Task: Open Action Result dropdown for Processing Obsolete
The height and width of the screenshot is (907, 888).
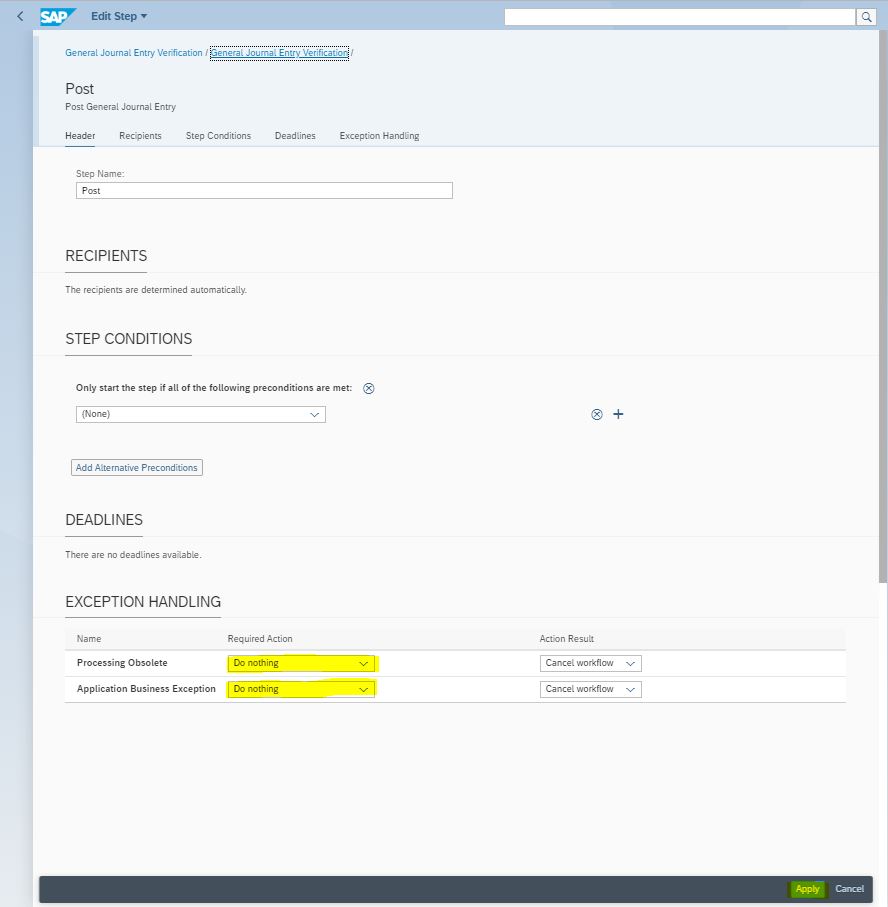Action: (x=591, y=663)
